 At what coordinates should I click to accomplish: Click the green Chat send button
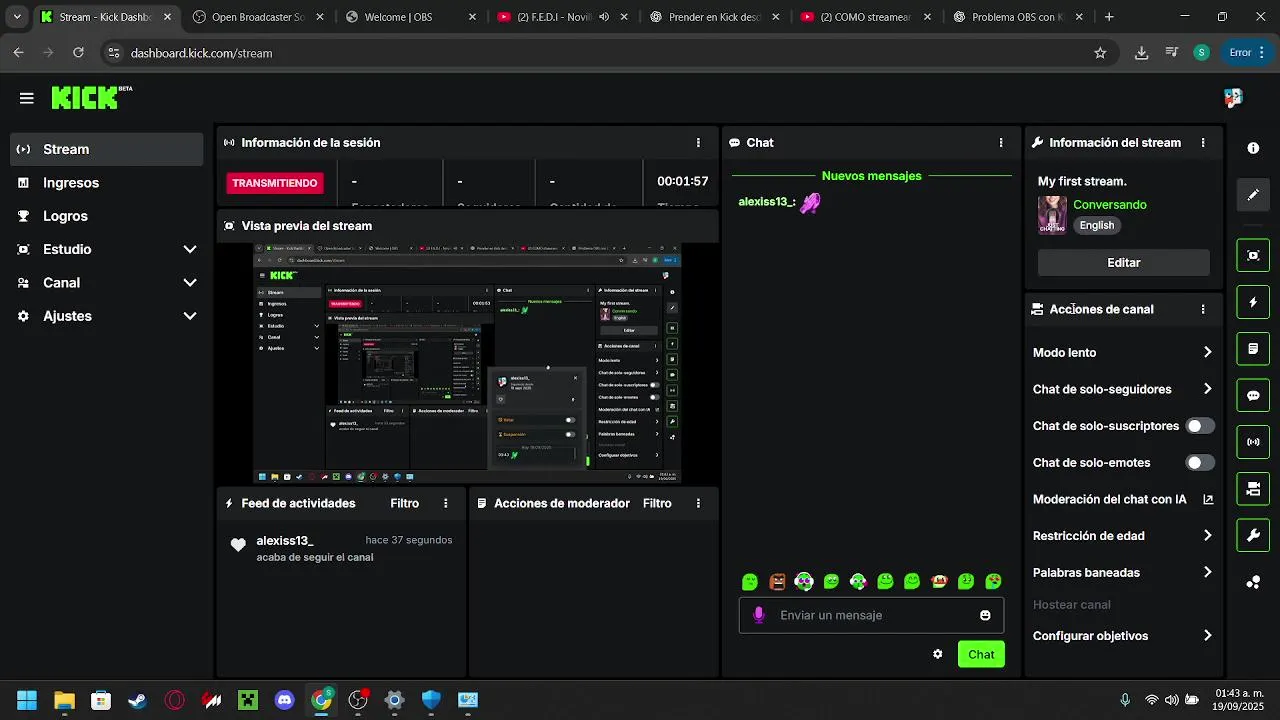click(x=981, y=655)
